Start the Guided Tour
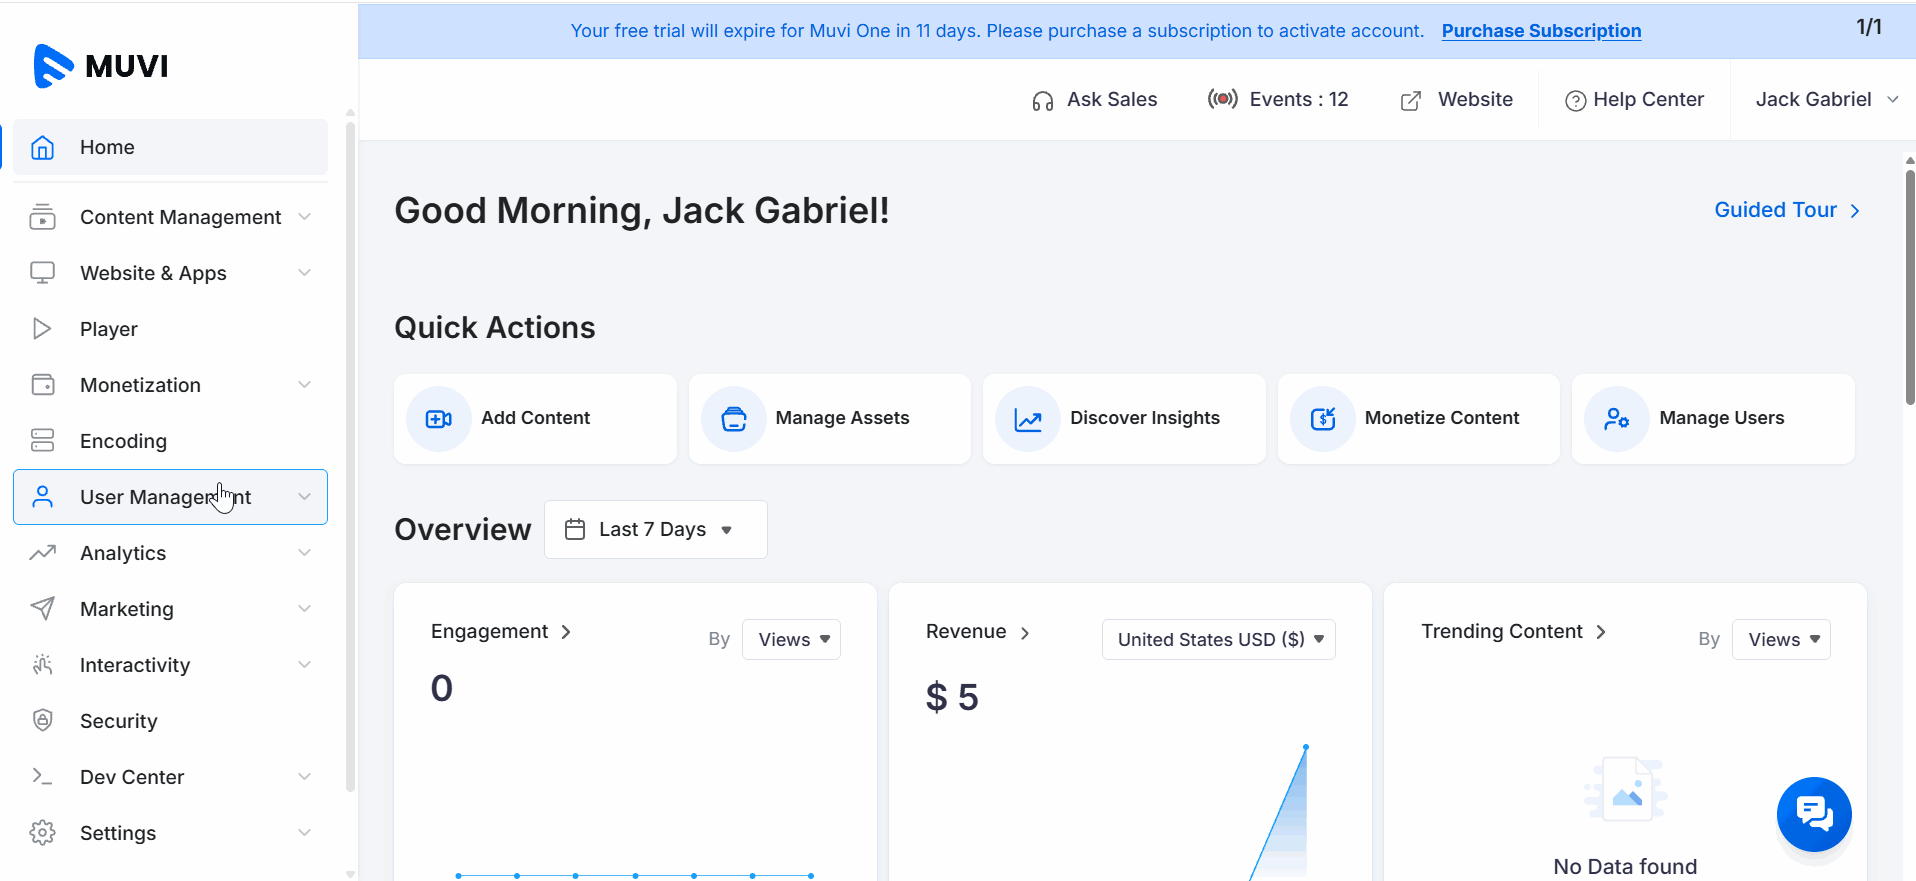 tap(1786, 210)
